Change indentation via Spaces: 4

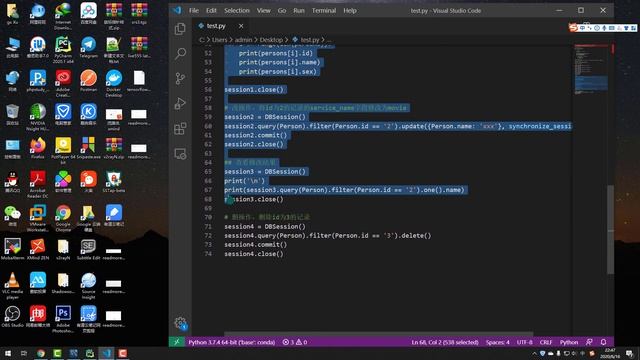[x=498, y=342]
